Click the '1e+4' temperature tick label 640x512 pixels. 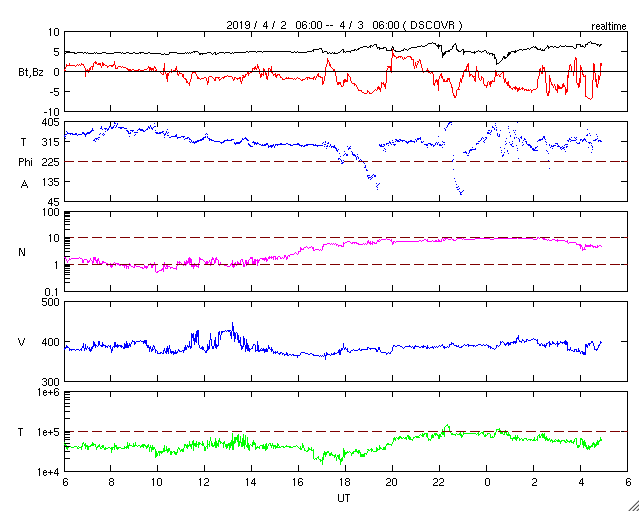(x=50, y=472)
